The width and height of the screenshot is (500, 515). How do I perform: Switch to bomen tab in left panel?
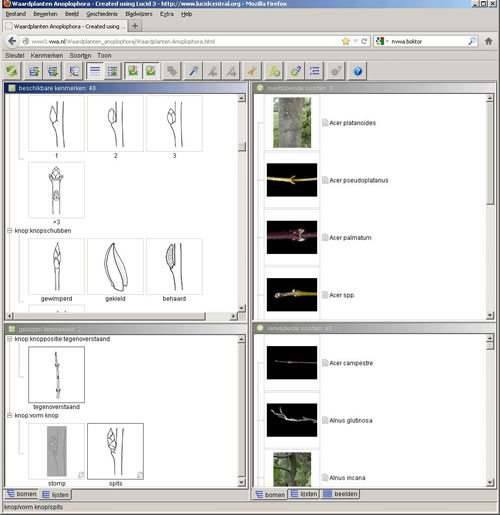[22, 494]
